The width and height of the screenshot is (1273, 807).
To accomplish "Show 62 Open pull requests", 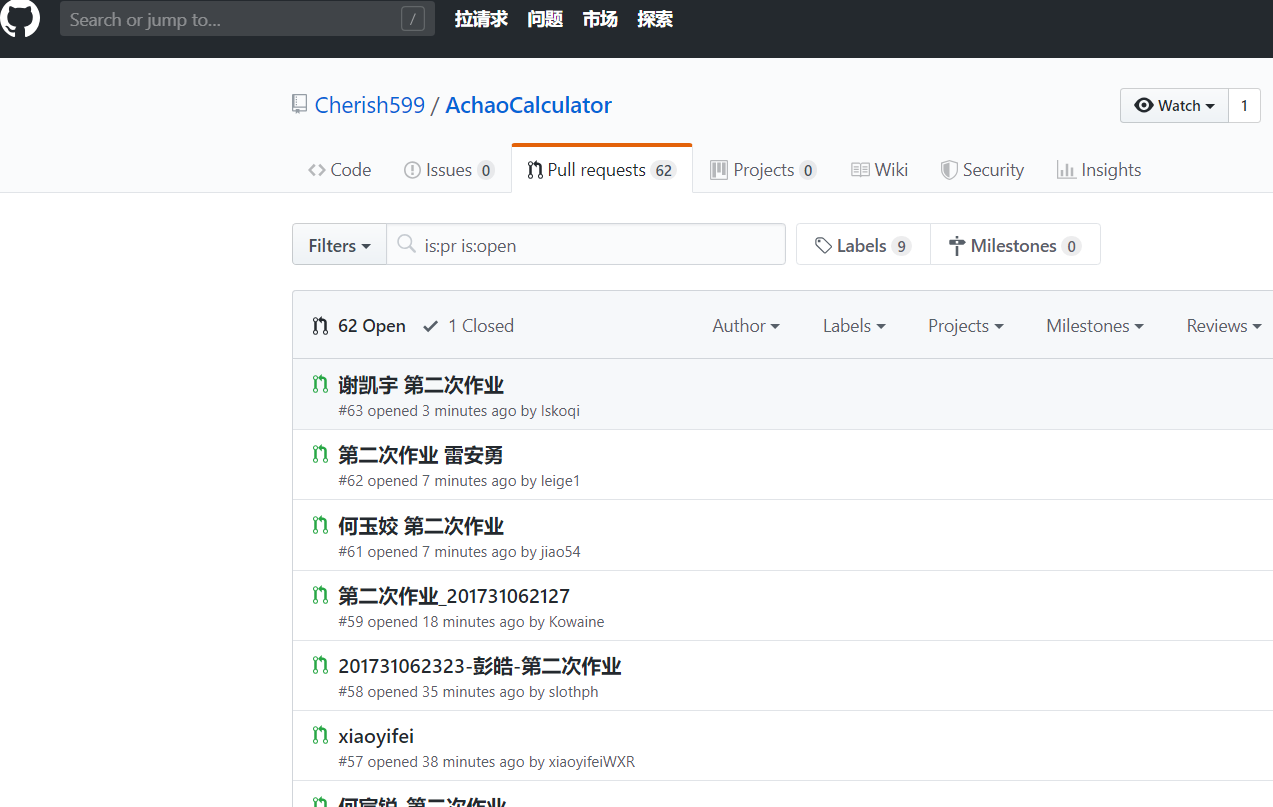I will coord(359,326).
